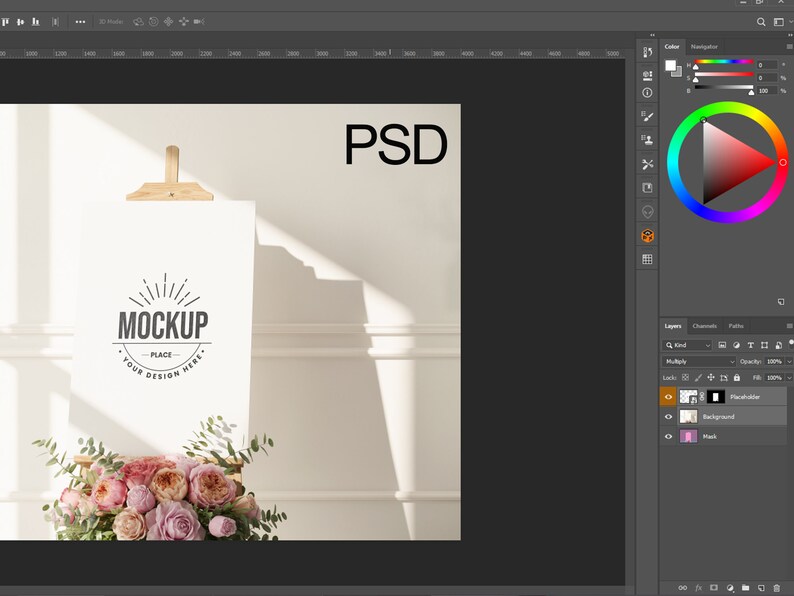Click the Brightness slider bar

(x=724, y=87)
